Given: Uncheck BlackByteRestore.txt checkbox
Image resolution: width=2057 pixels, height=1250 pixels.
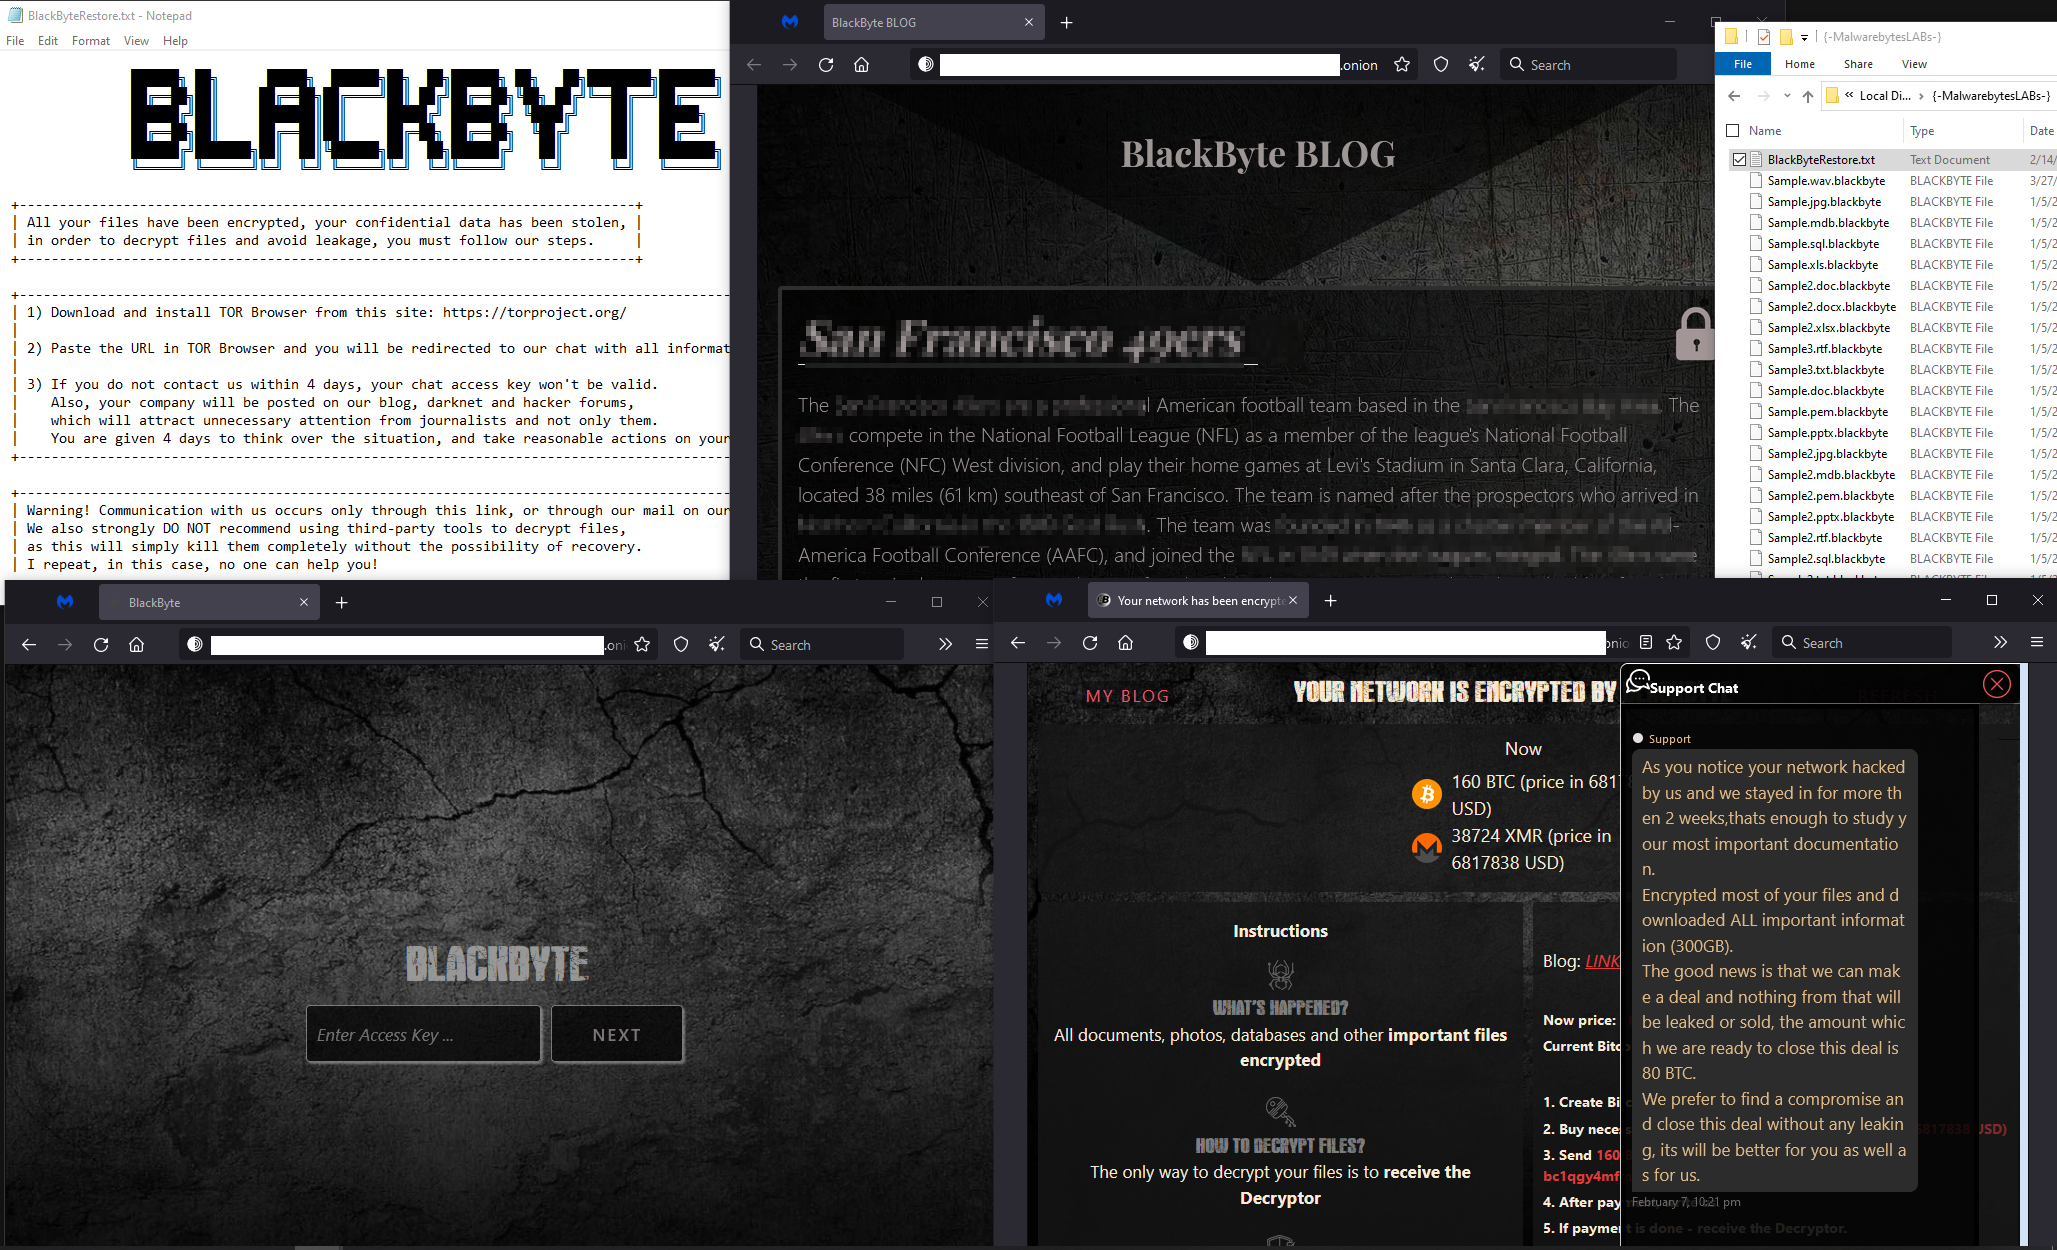Looking at the screenshot, I should [x=1740, y=160].
